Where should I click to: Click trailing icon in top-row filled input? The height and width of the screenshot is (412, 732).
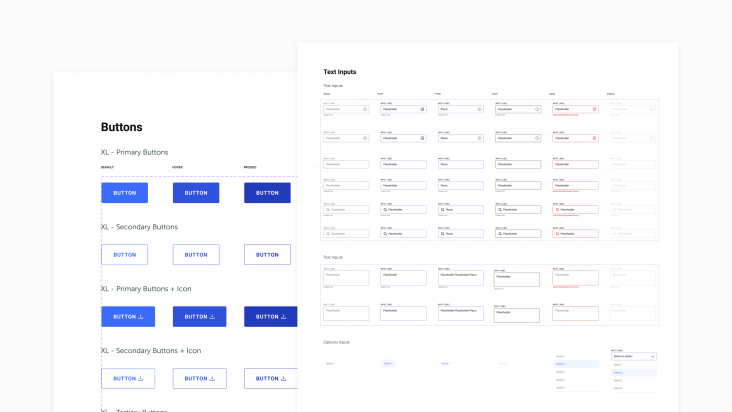pos(537,109)
